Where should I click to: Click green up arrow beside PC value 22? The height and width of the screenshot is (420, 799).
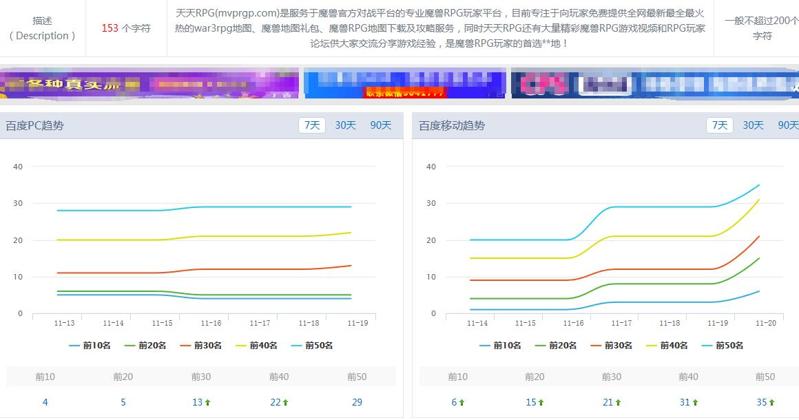pos(285,403)
